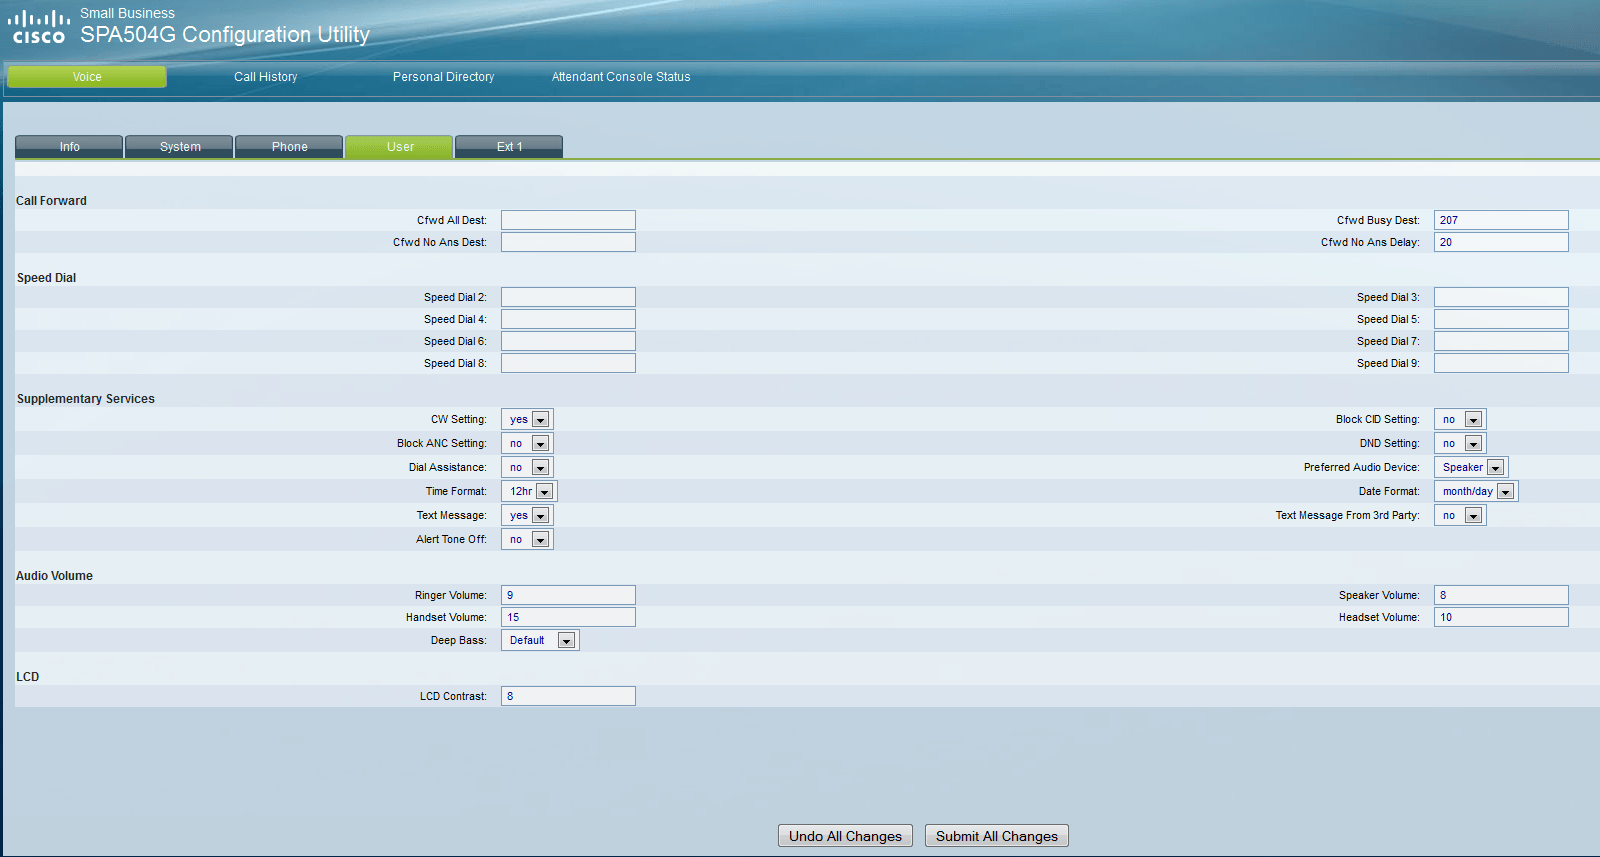
Task: Click the Speaker Volume field
Action: point(1501,595)
